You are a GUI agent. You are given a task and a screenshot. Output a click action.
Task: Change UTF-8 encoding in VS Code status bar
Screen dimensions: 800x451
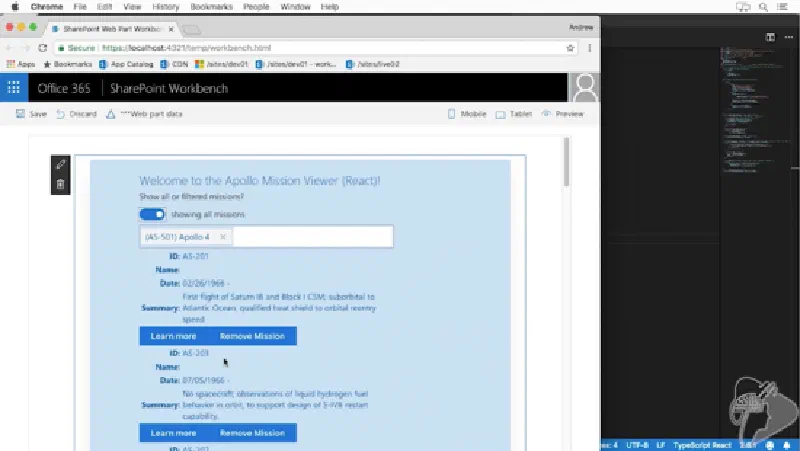(x=637, y=445)
